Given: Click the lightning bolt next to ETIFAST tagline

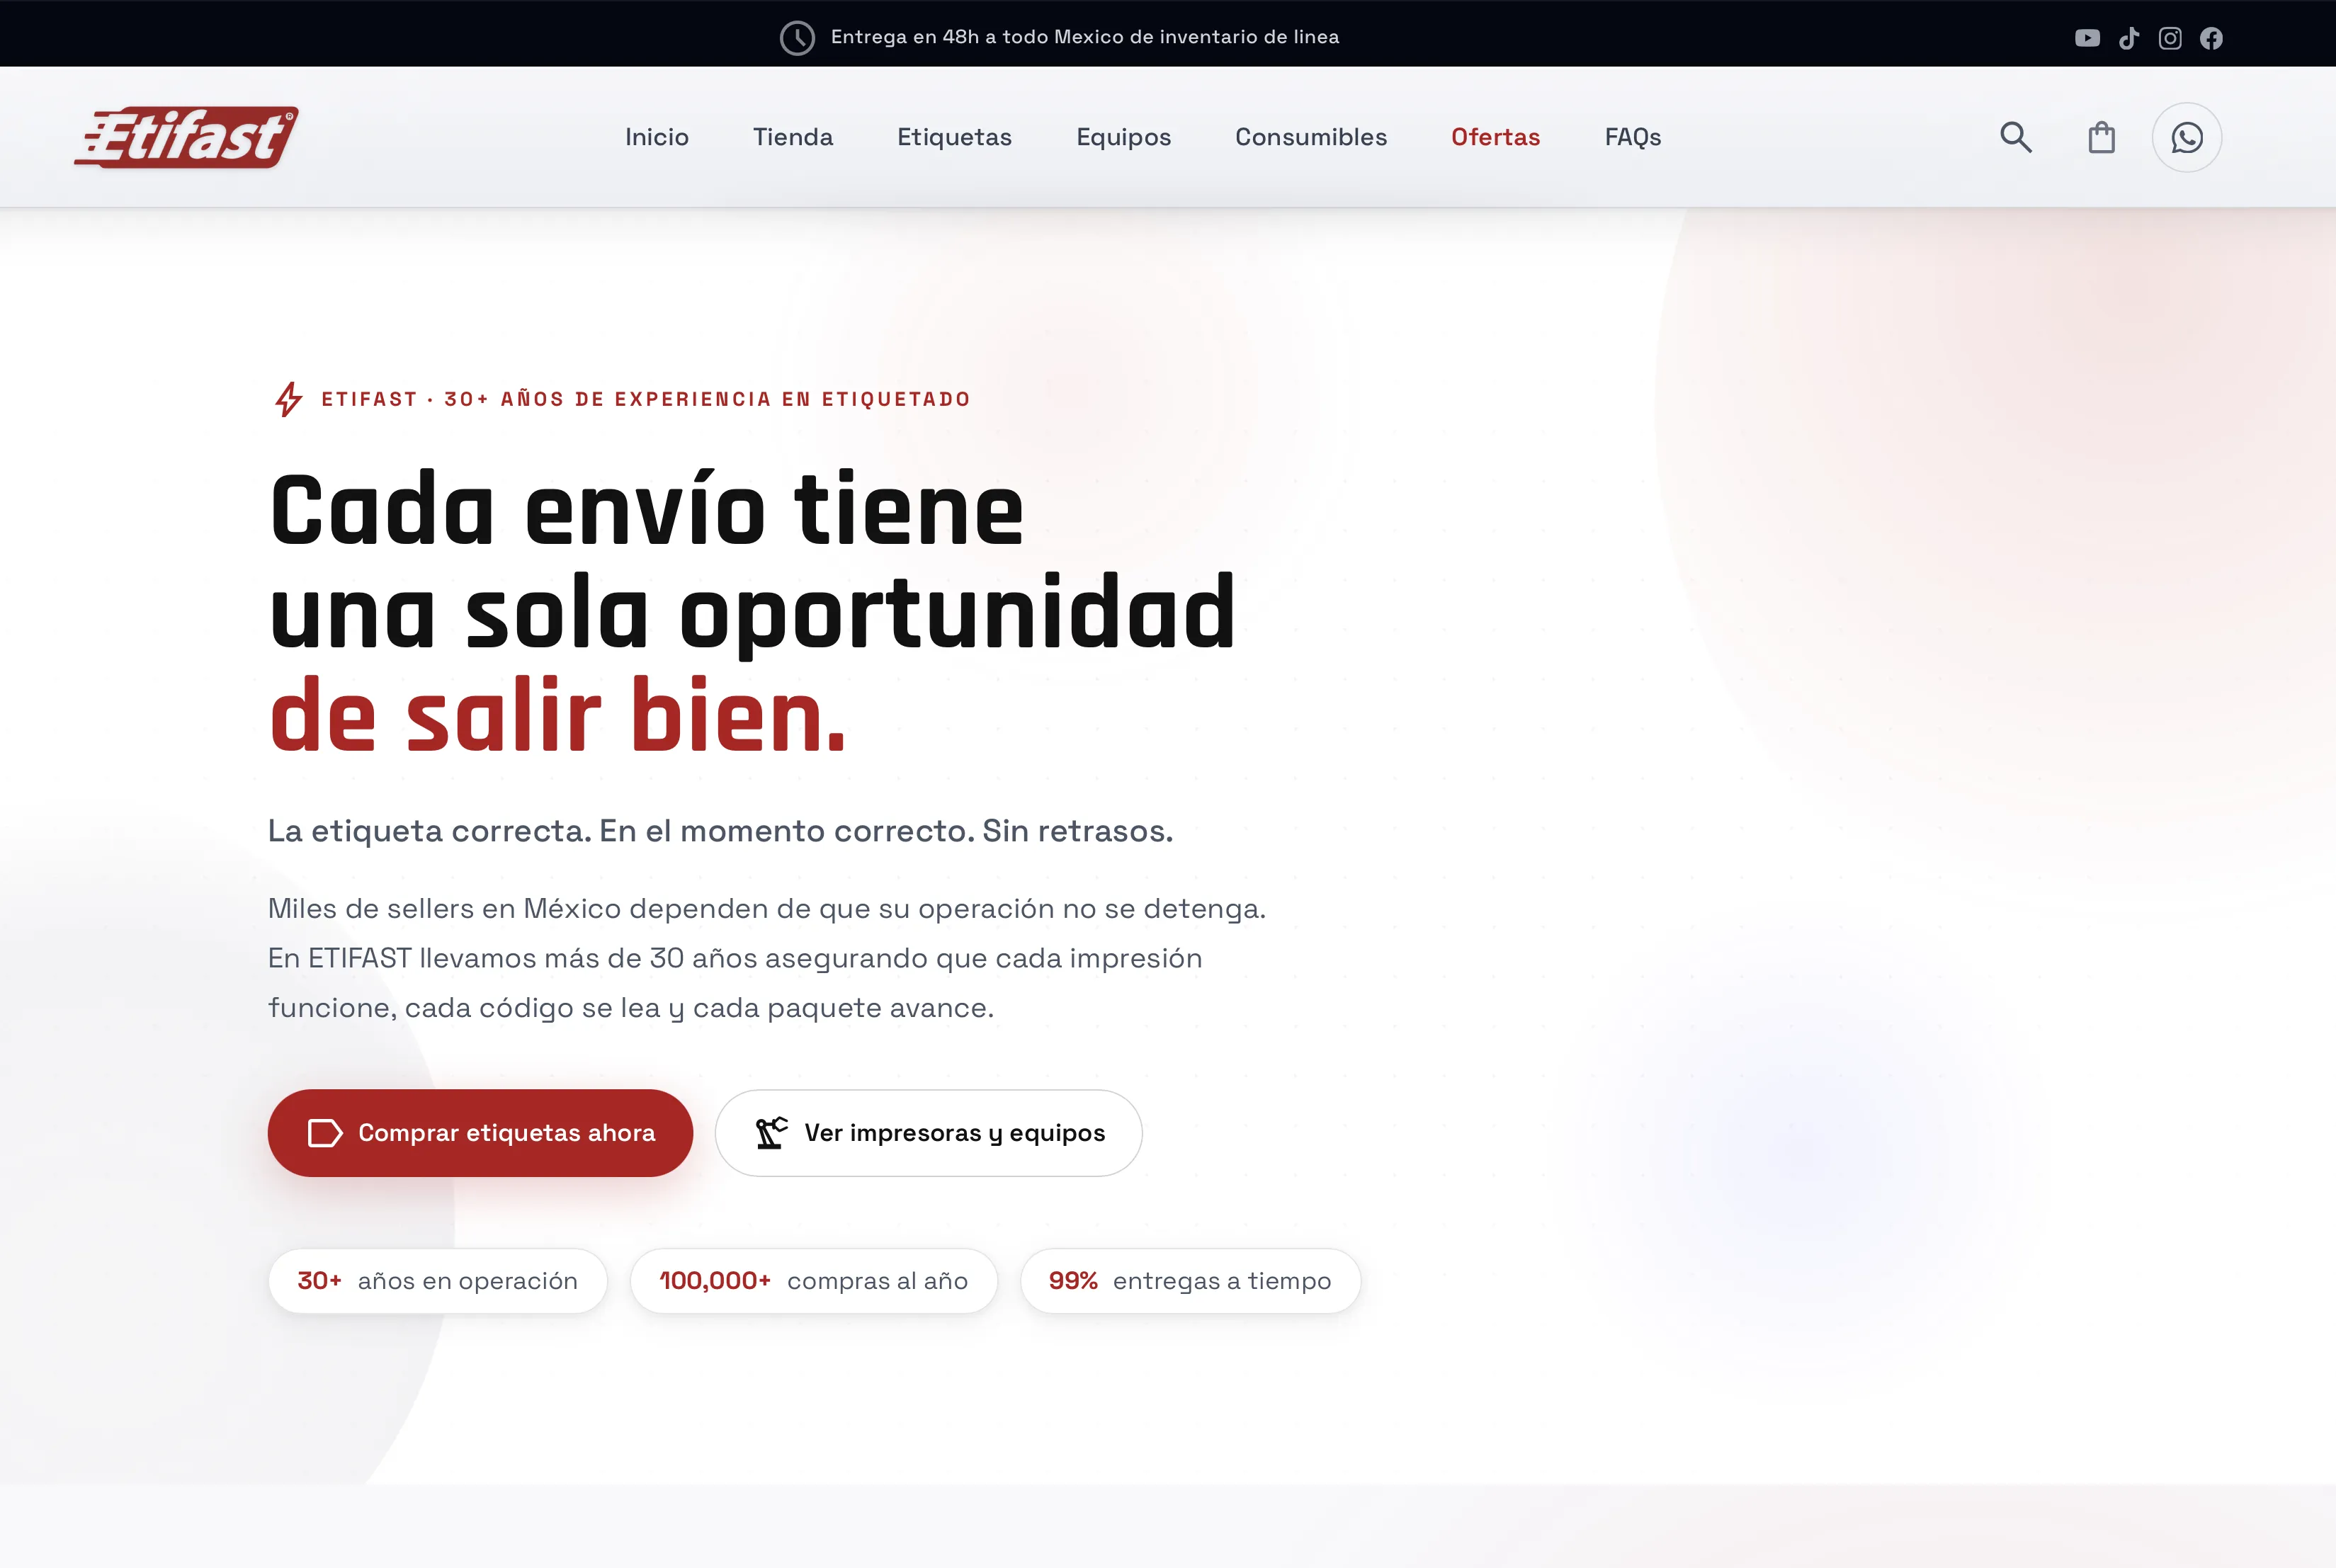Looking at the screenshot, I should (289, 398).
